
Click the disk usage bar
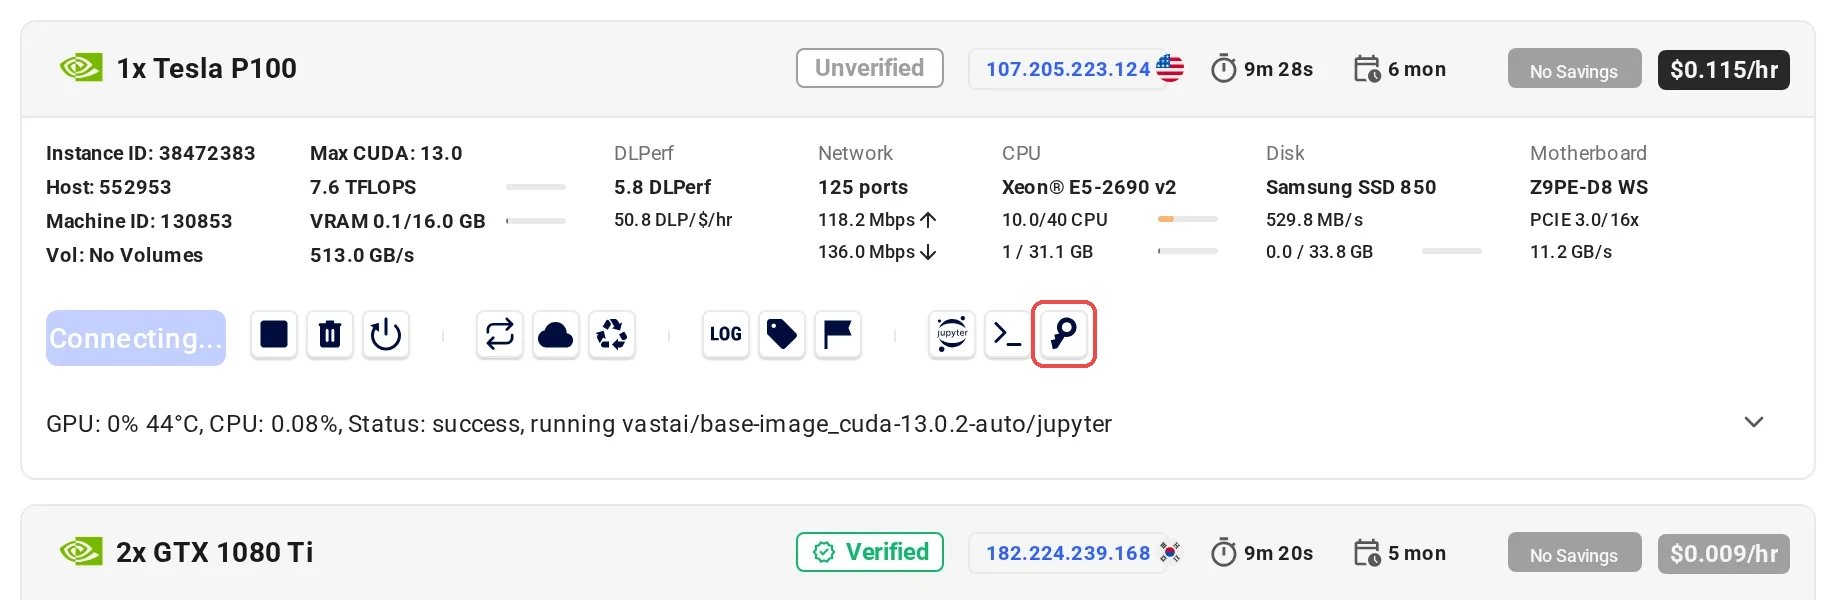[1452, 251]
